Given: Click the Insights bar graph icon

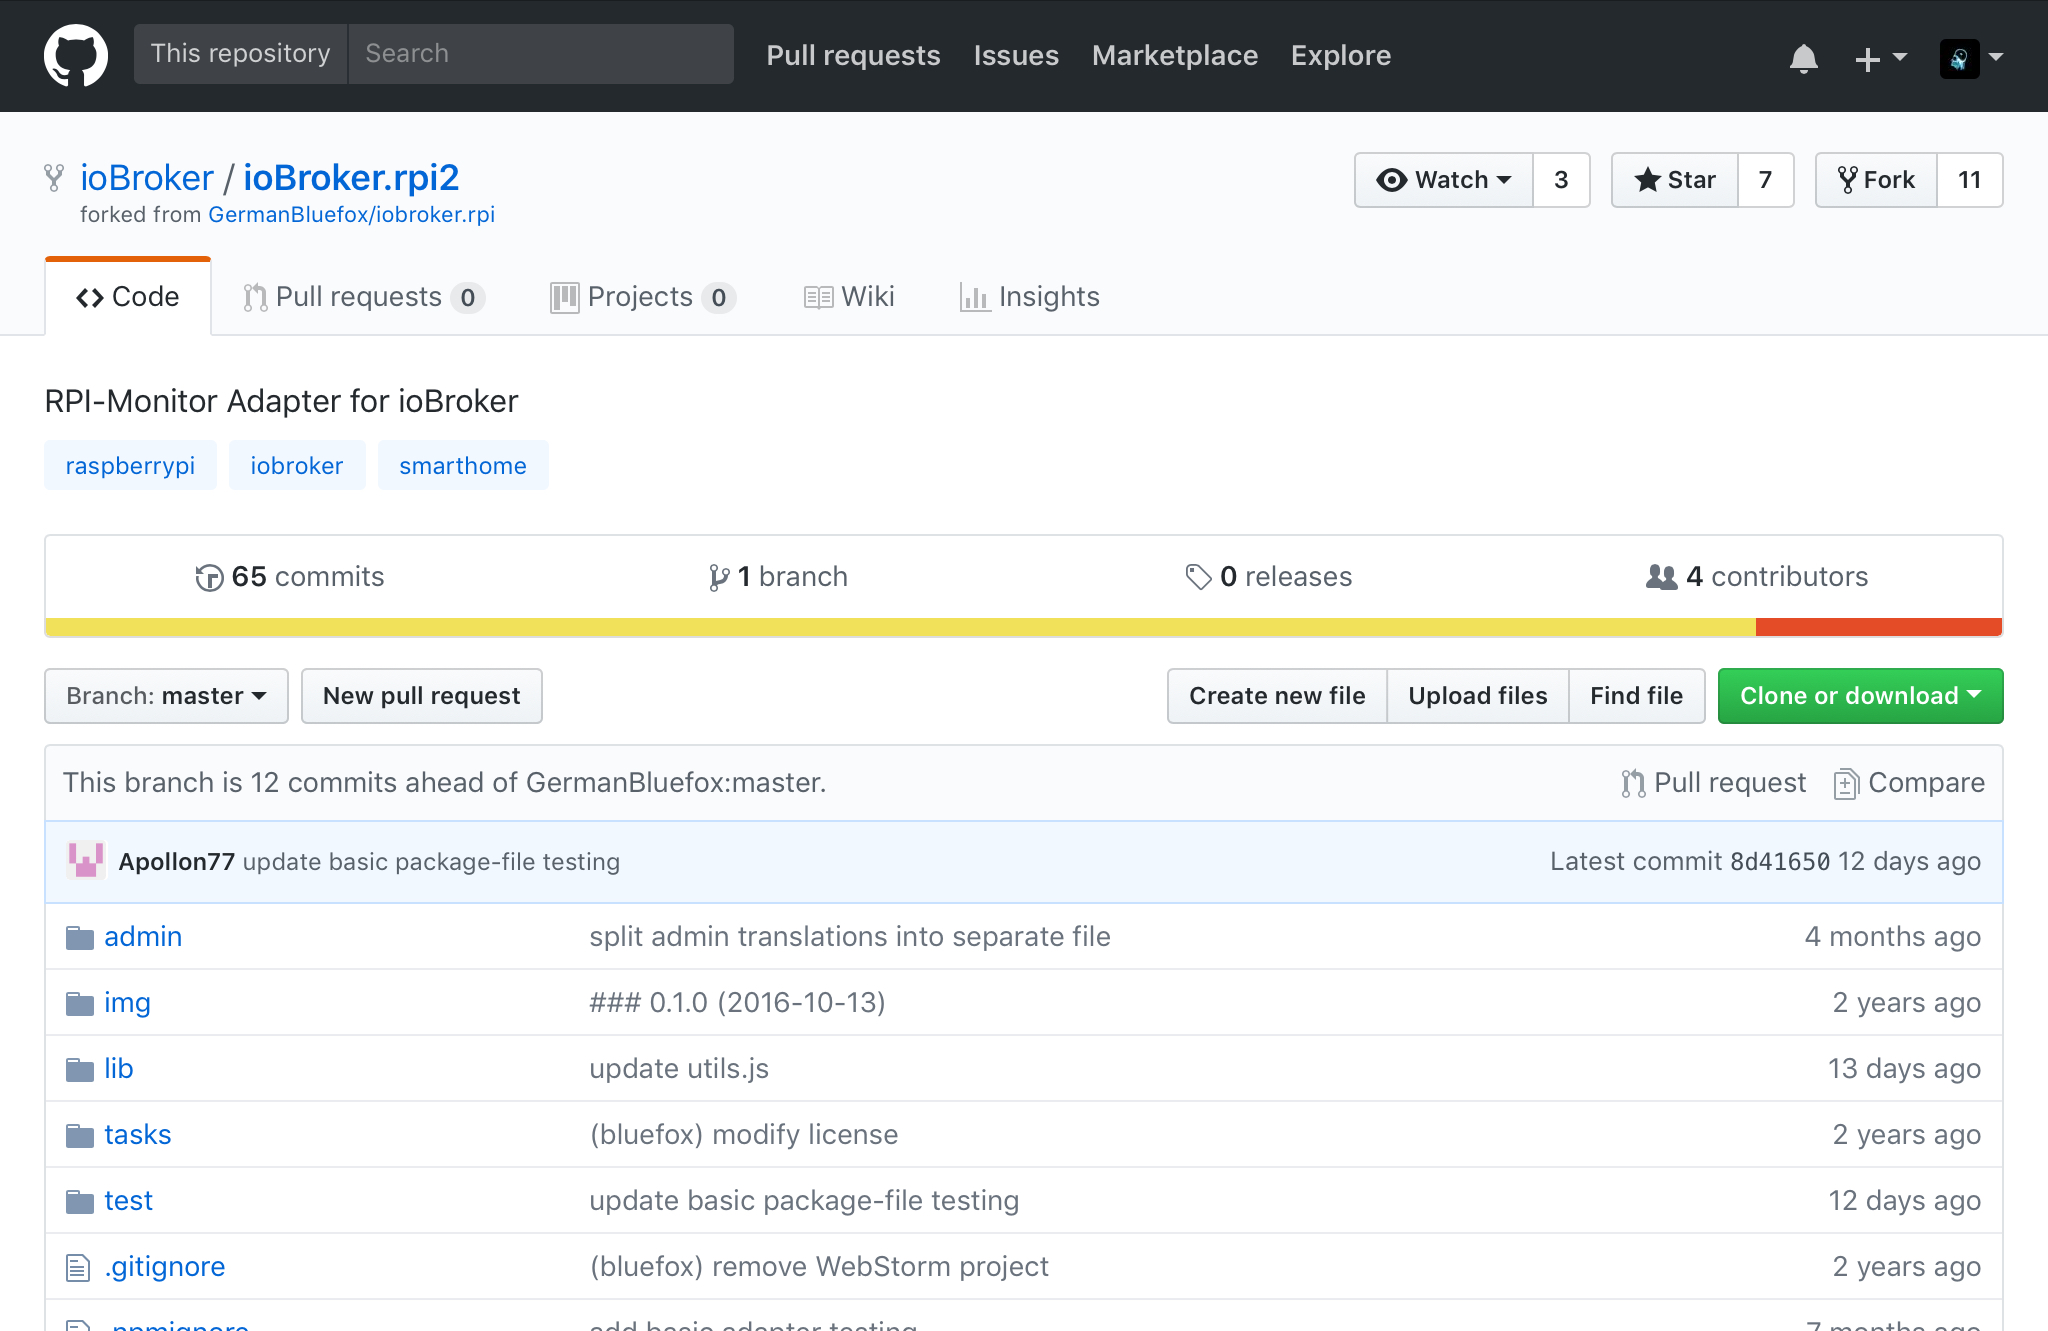Looking at the screenshot, I should coord(974,297).
